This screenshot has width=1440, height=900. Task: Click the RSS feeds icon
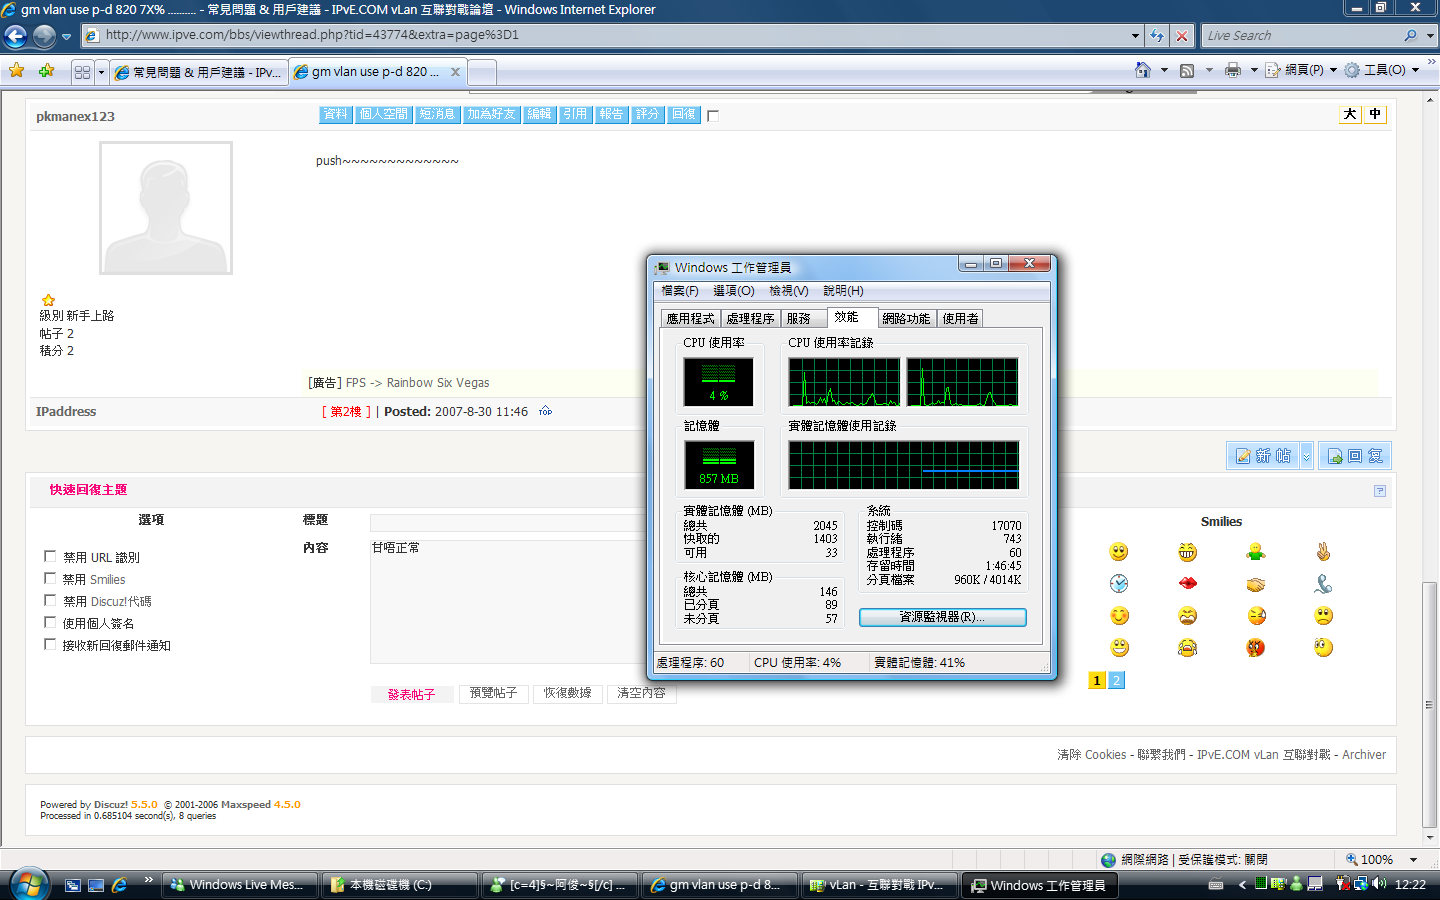click(x=1187, y=70)
